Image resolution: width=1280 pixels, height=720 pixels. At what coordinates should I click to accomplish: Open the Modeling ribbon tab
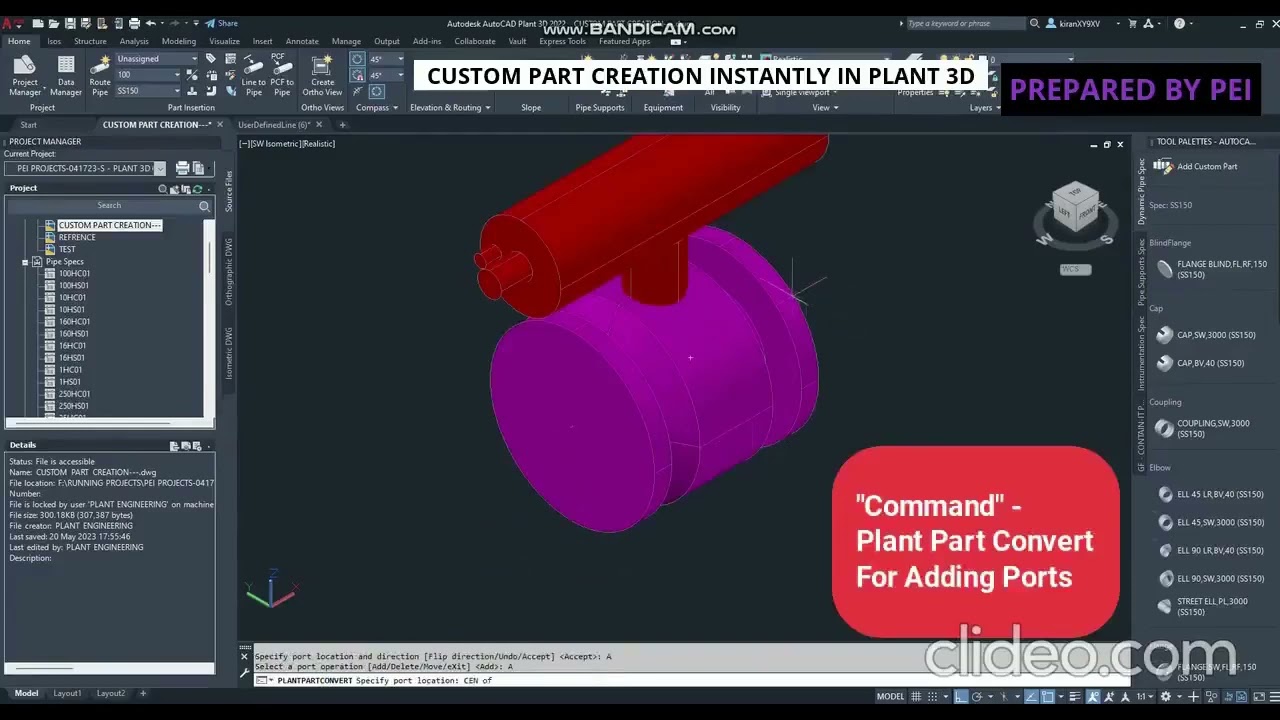[x=179, y=41]
